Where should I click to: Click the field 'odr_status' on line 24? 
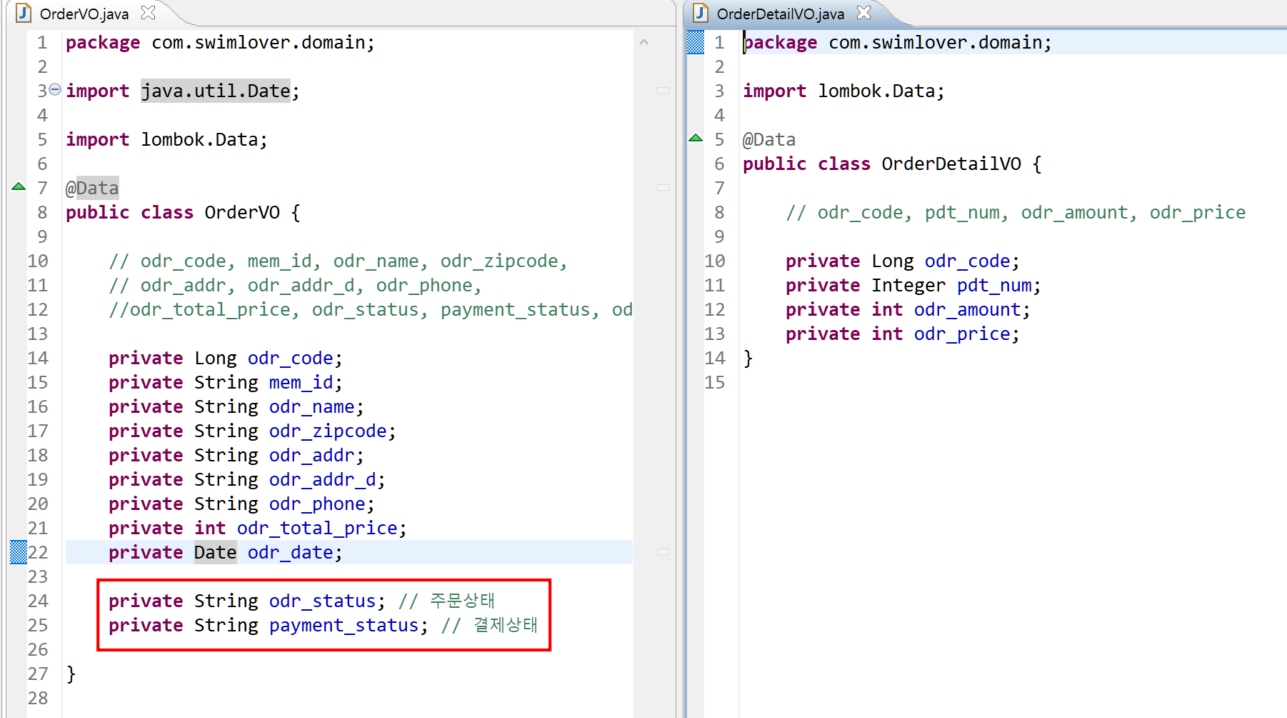coord(322,601)
